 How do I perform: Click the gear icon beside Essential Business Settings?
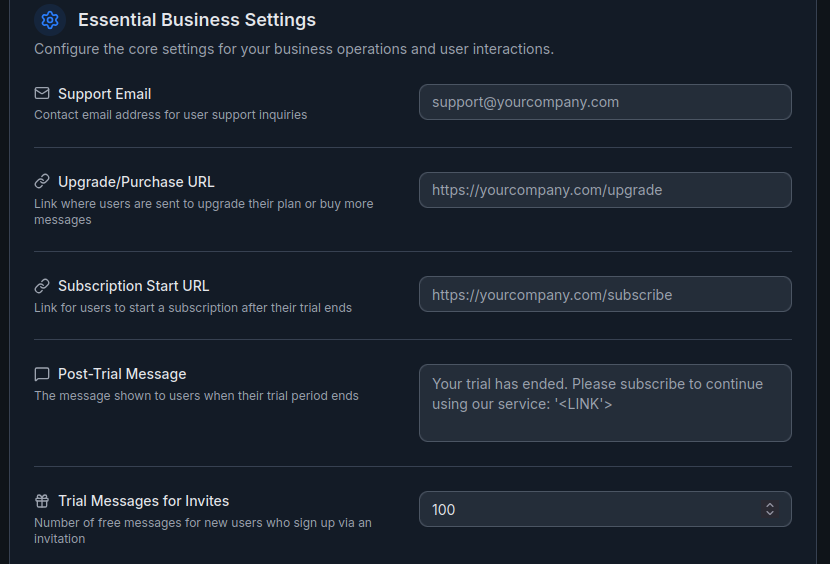[50, 20]
